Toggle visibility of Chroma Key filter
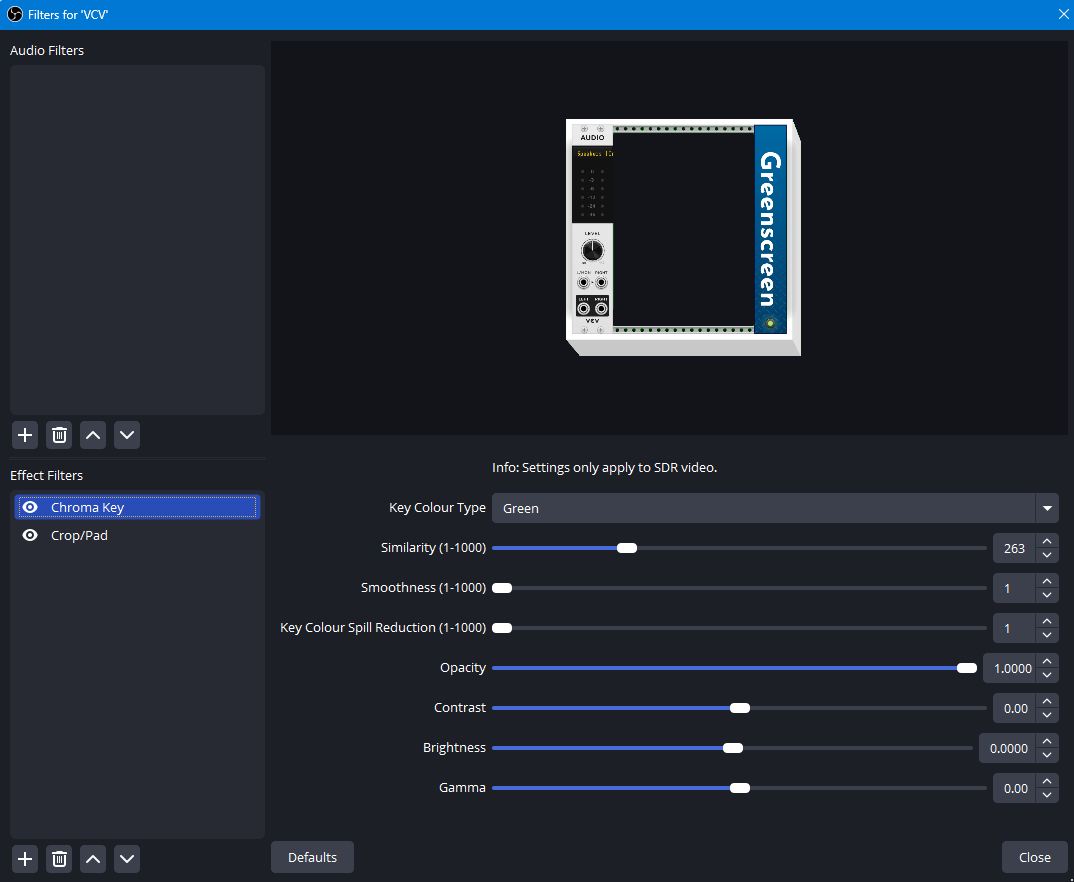 (x=30, y=507)
